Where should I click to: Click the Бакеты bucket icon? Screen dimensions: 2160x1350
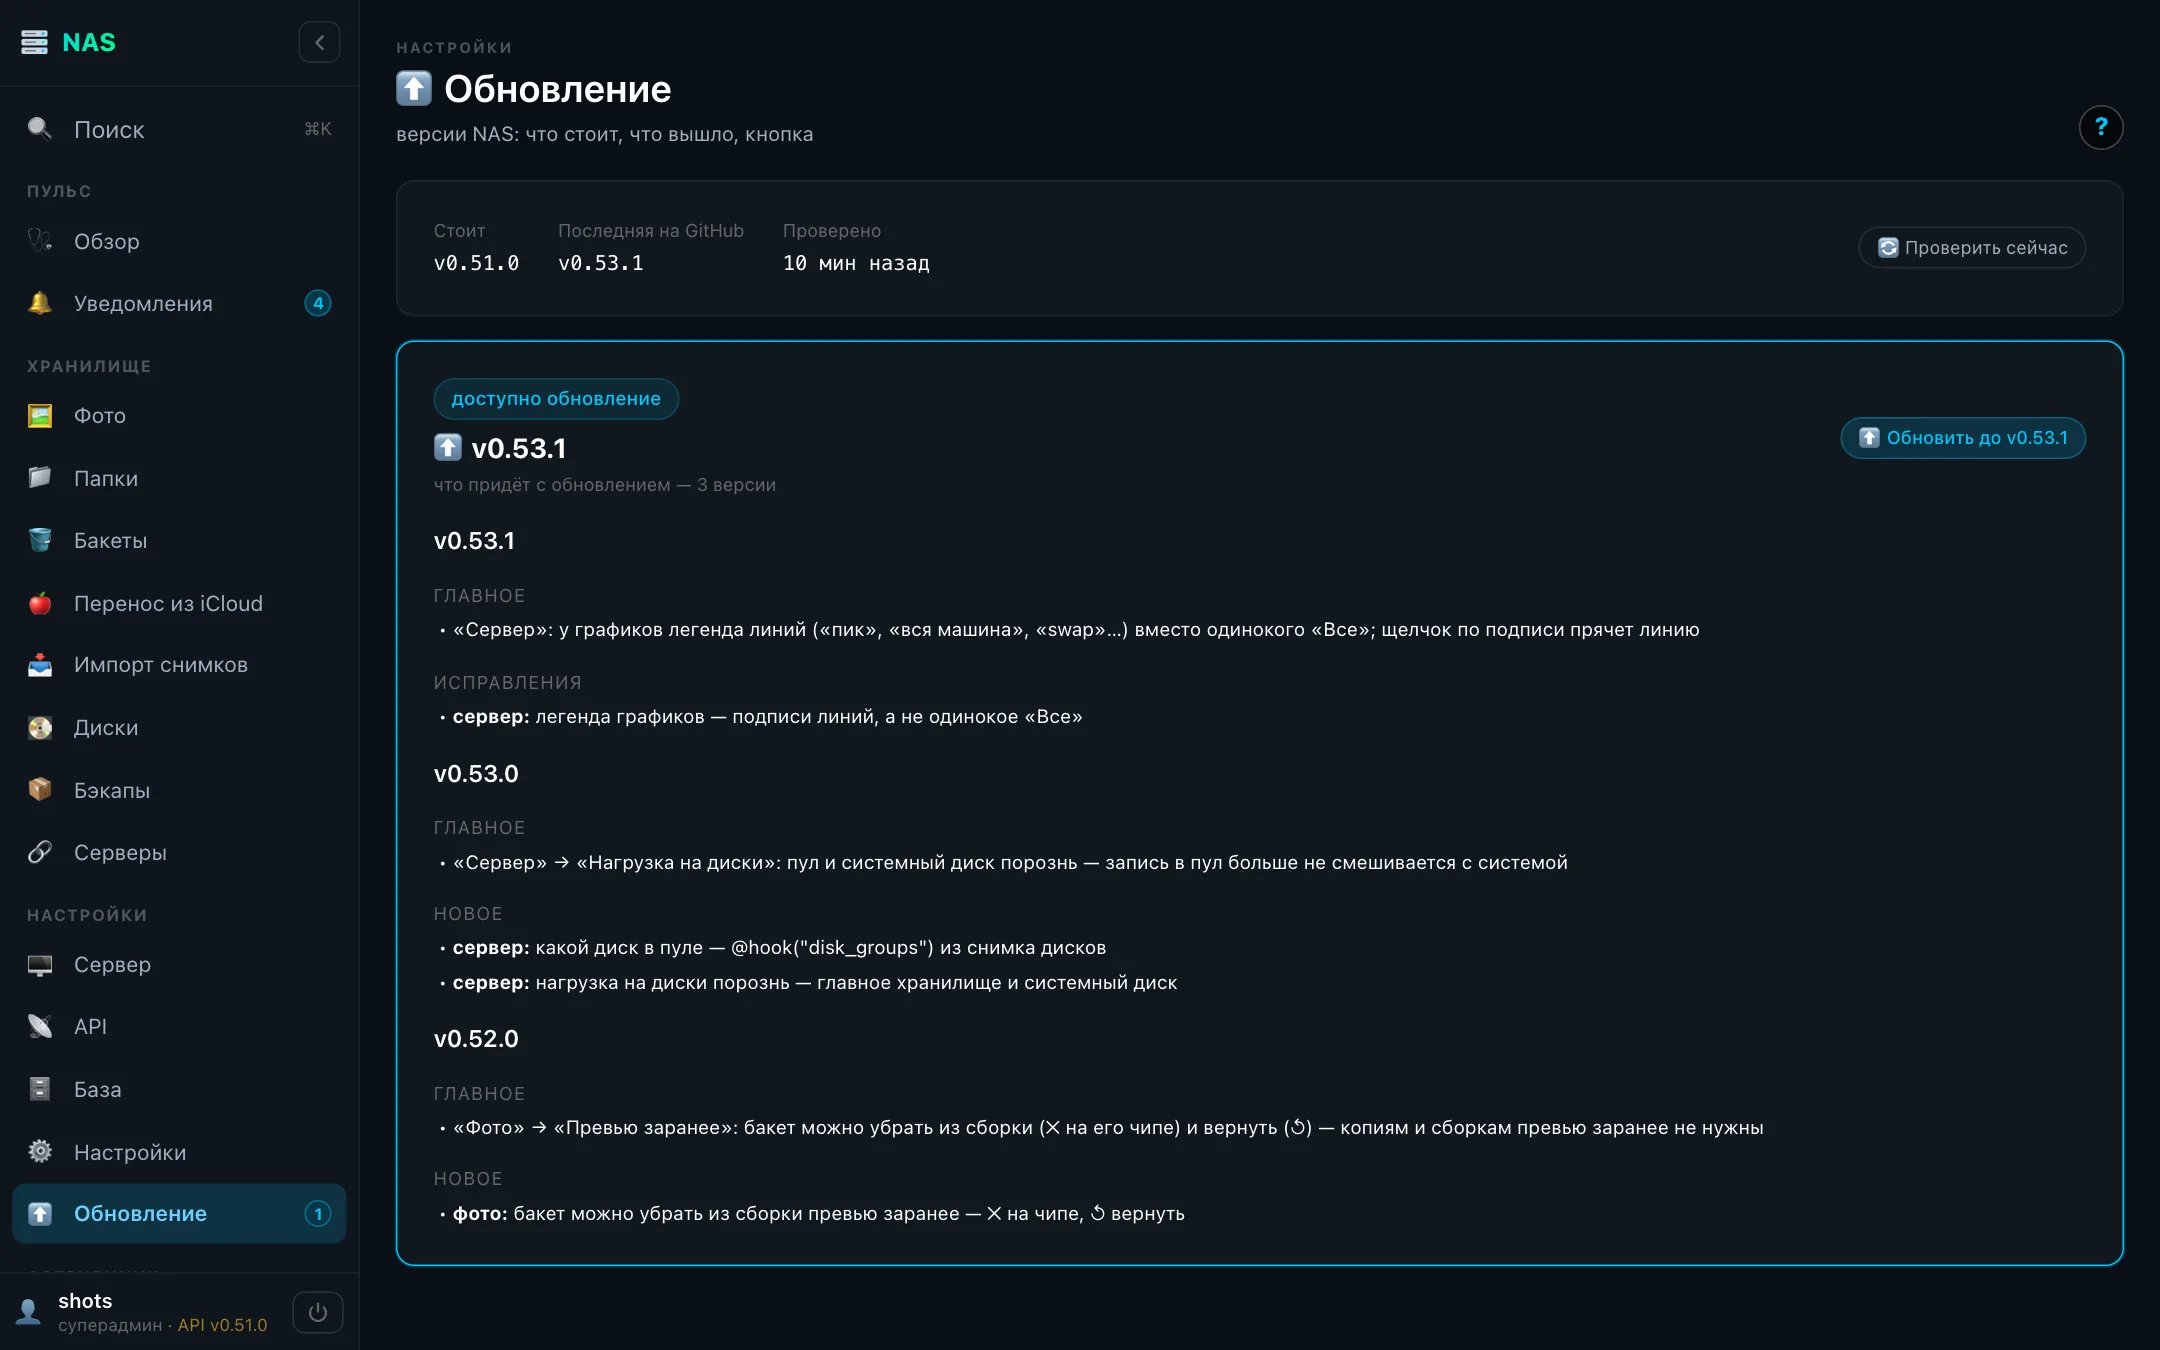point(40,540)
